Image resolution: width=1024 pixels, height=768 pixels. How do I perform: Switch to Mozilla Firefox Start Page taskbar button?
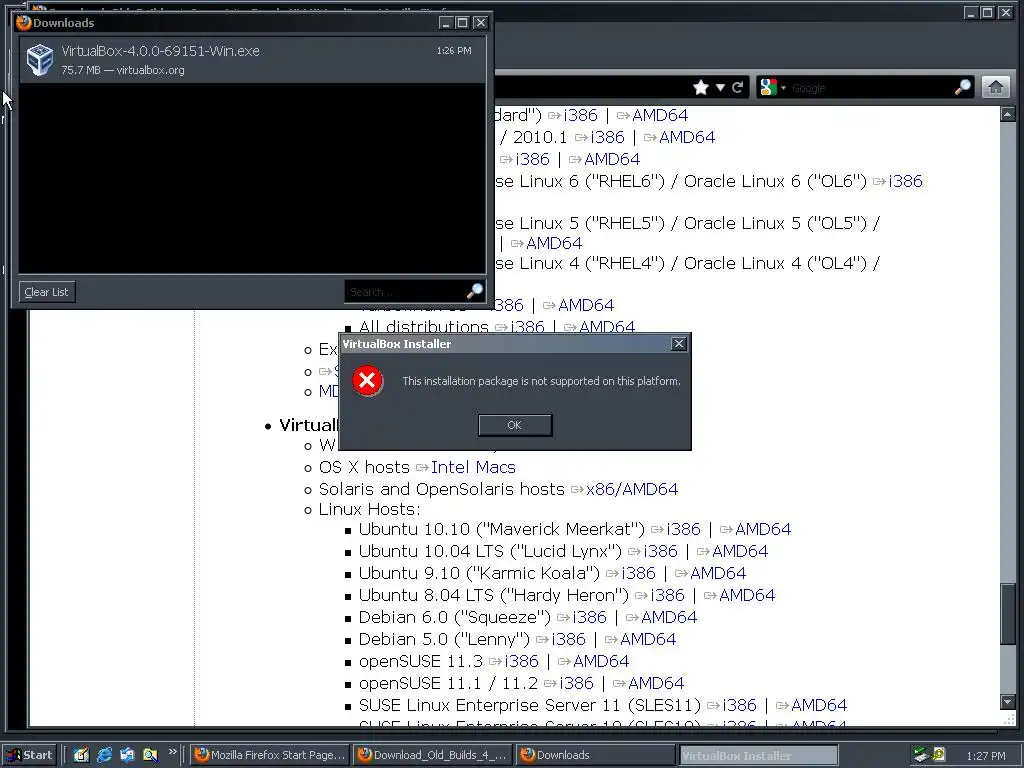pos(270,755)
